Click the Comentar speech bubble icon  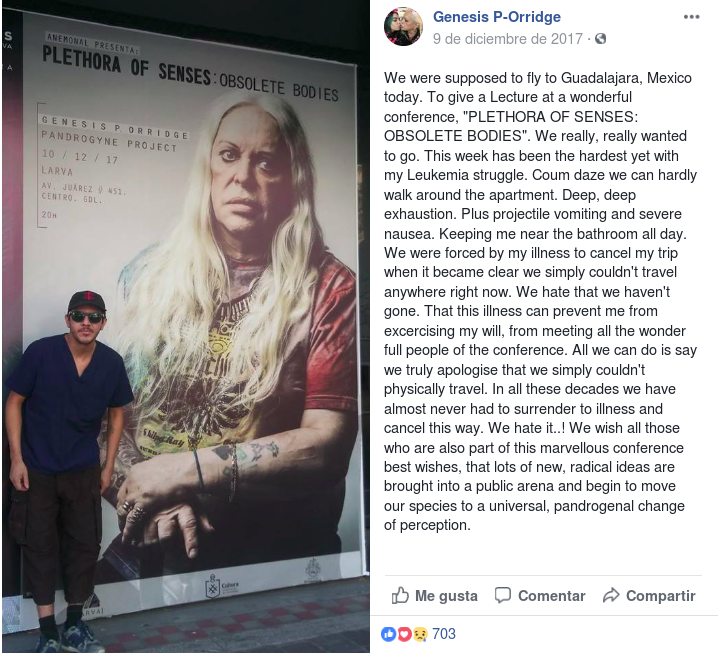coord(503,595)
